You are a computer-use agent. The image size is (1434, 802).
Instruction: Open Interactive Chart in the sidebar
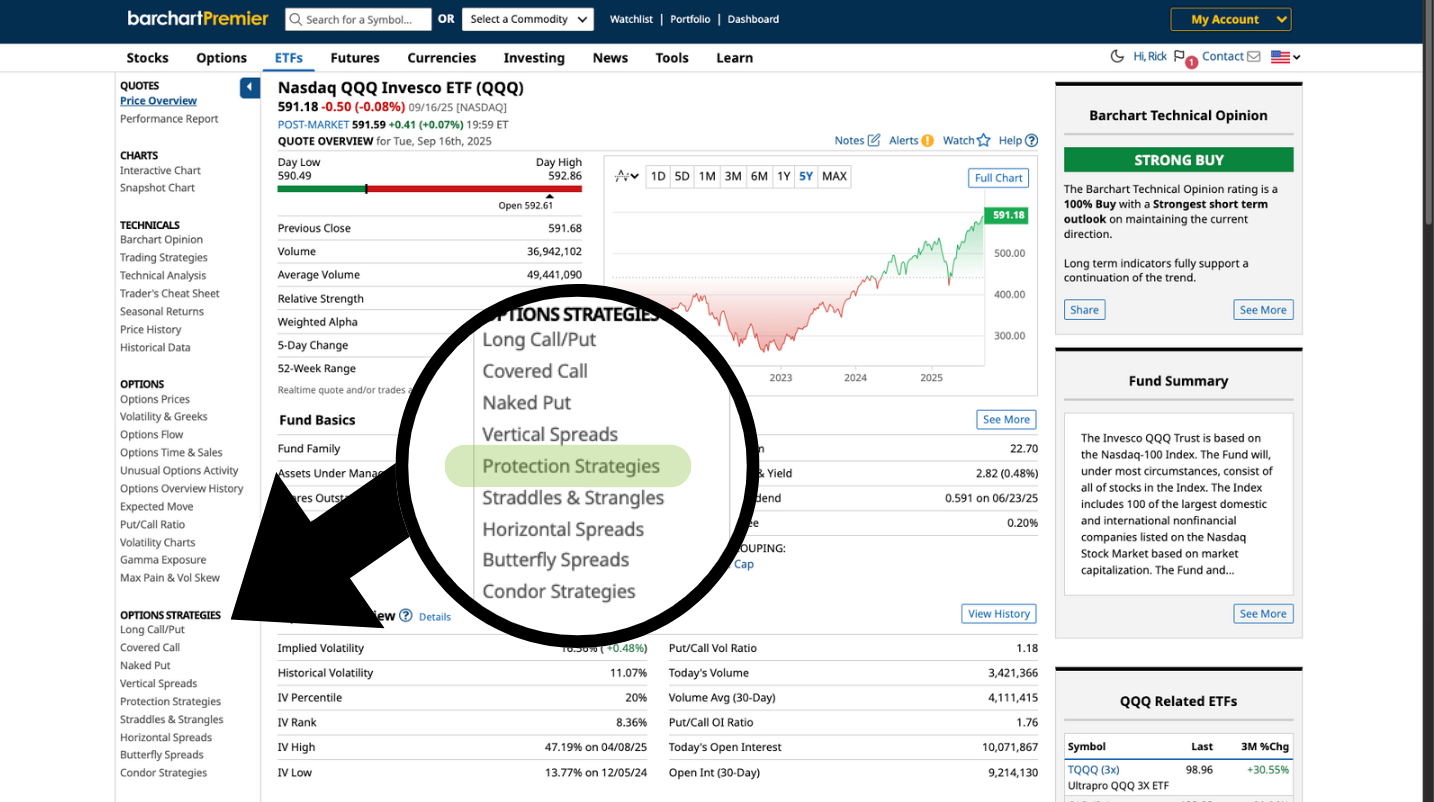pos(161,171)
